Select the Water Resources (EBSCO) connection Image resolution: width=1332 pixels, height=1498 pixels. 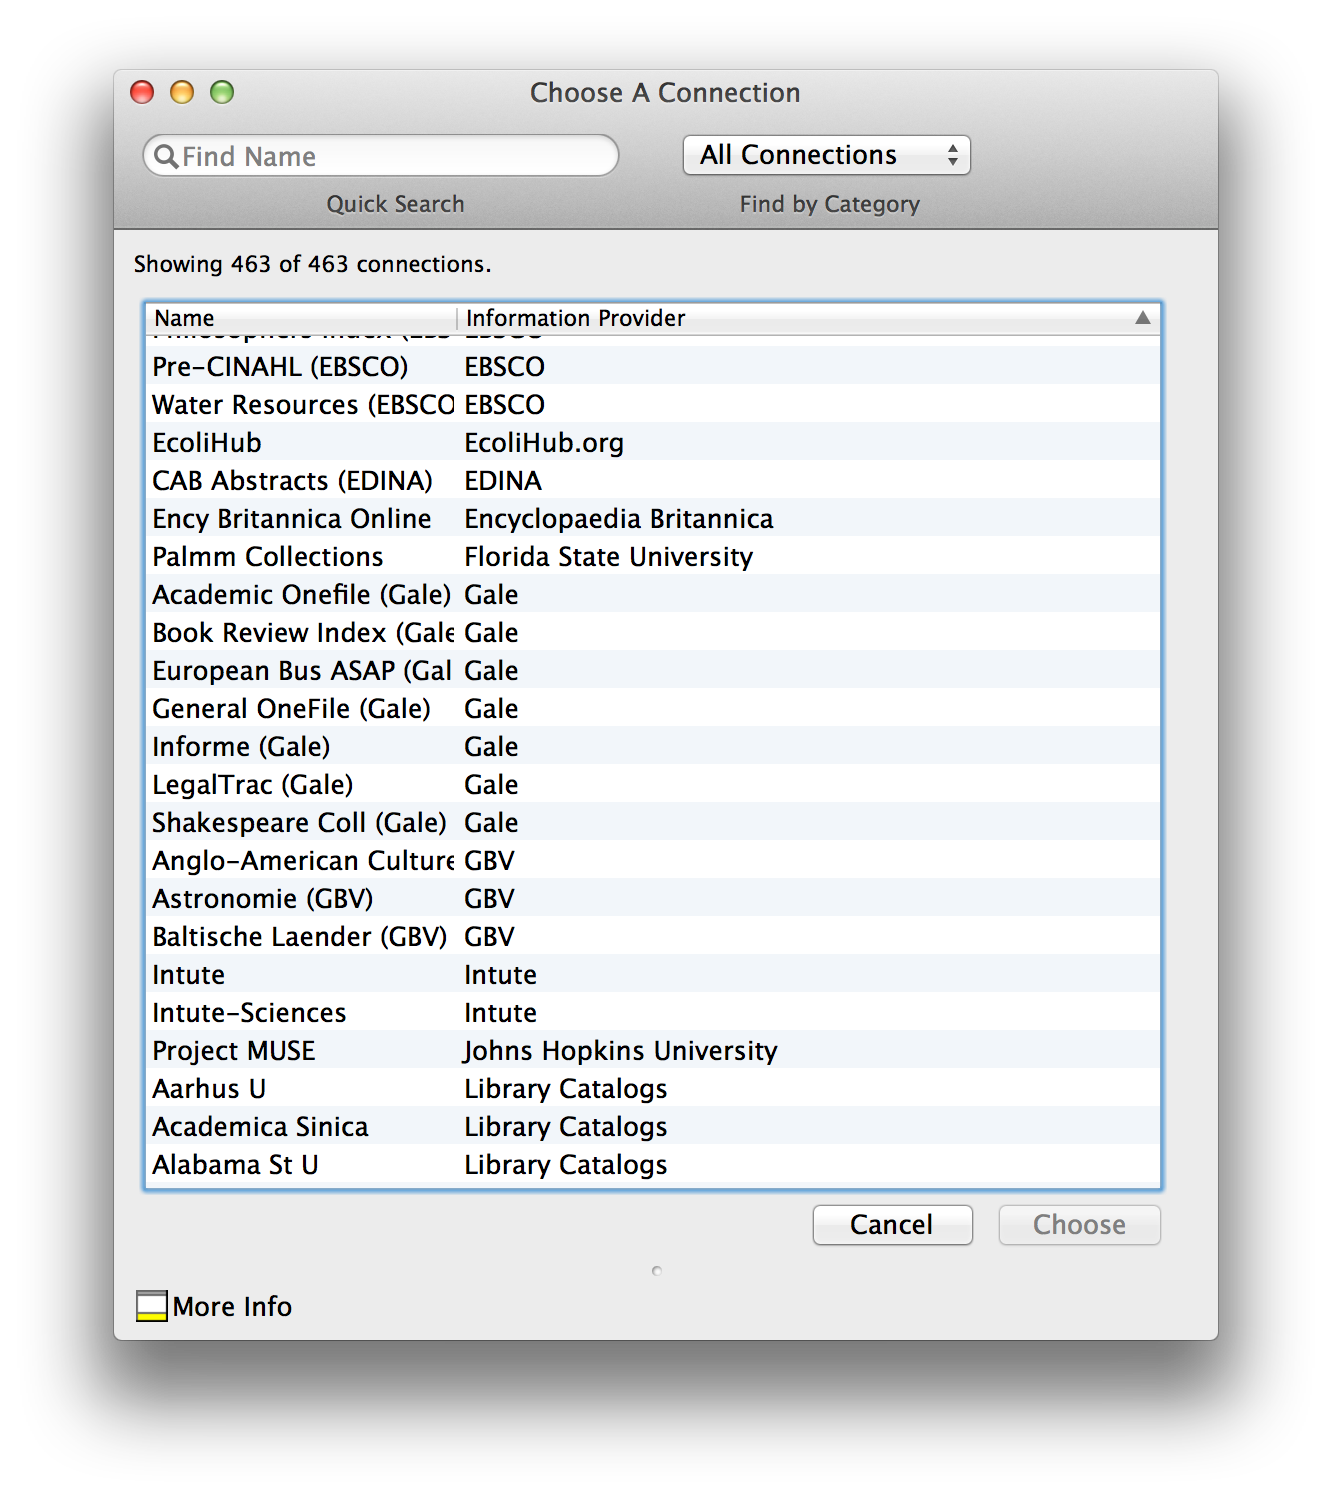[653, 404]
